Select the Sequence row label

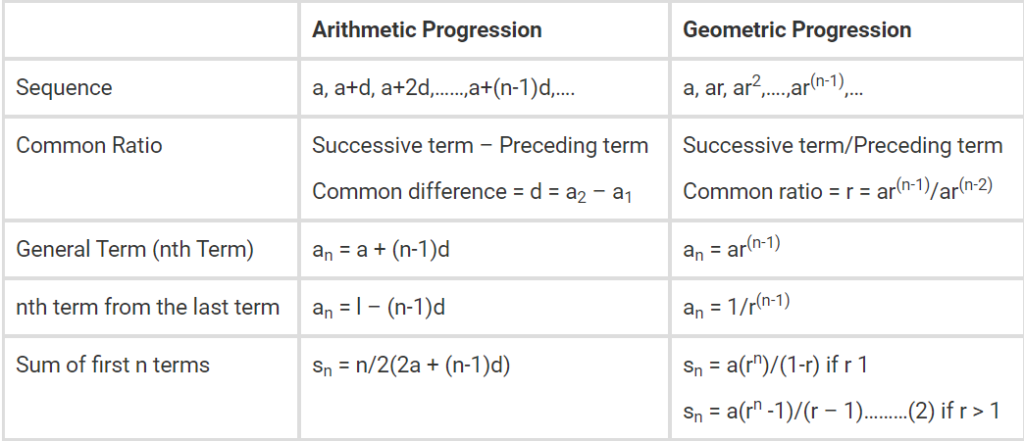pyautogui.click(x=64, y=88)
